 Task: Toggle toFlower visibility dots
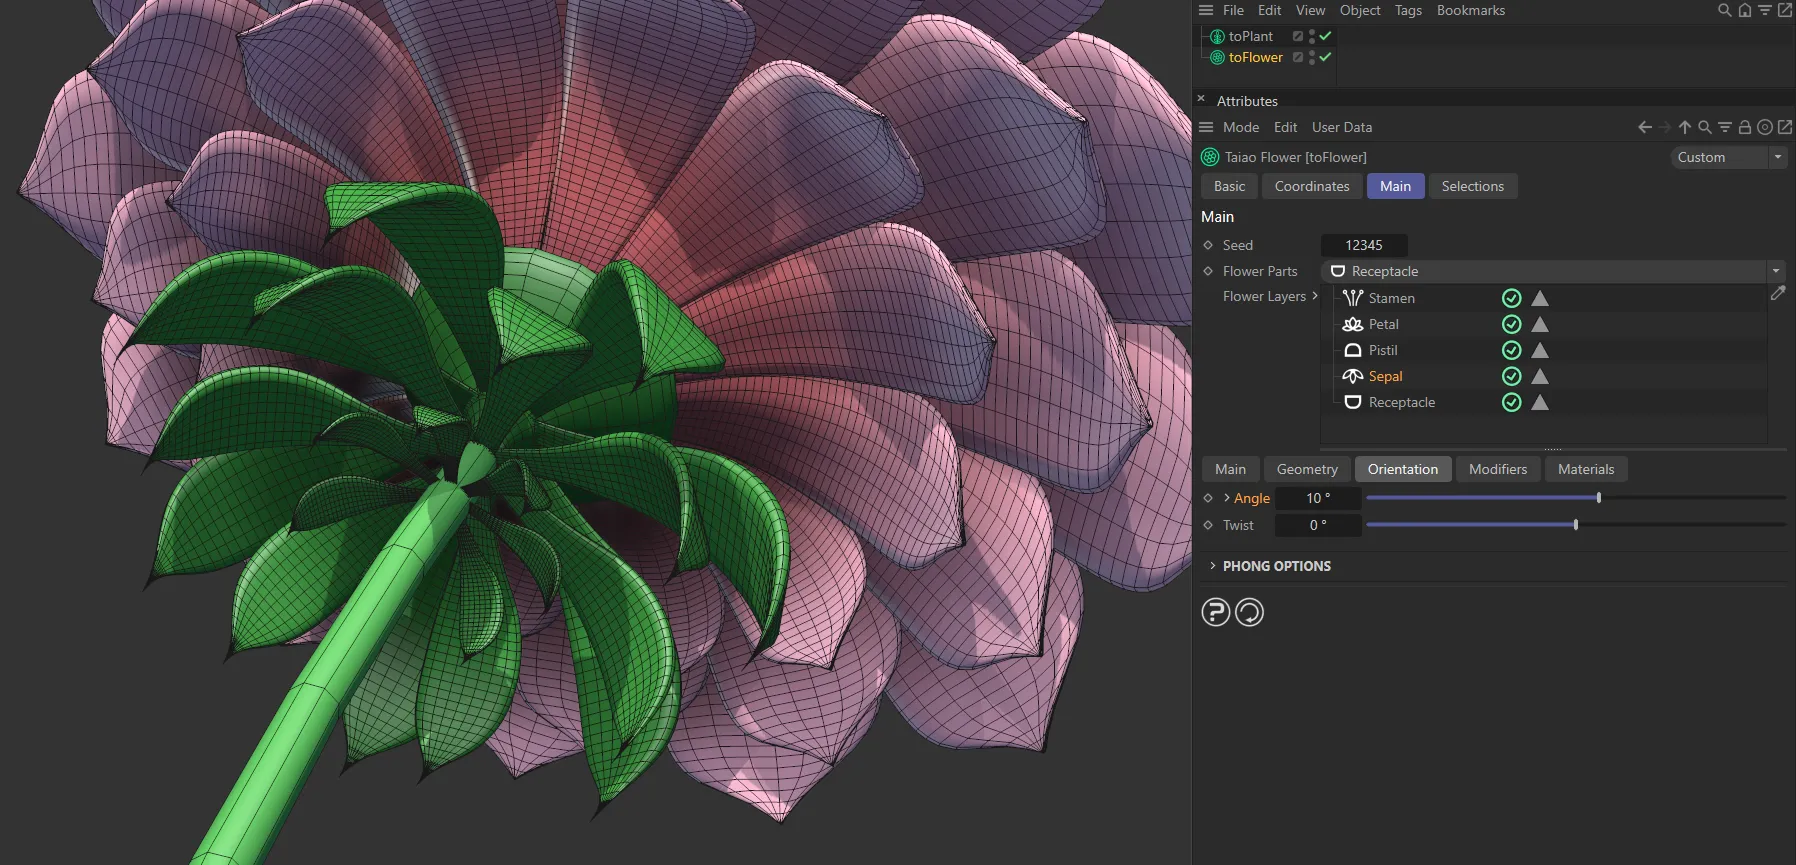(1312, 57)
